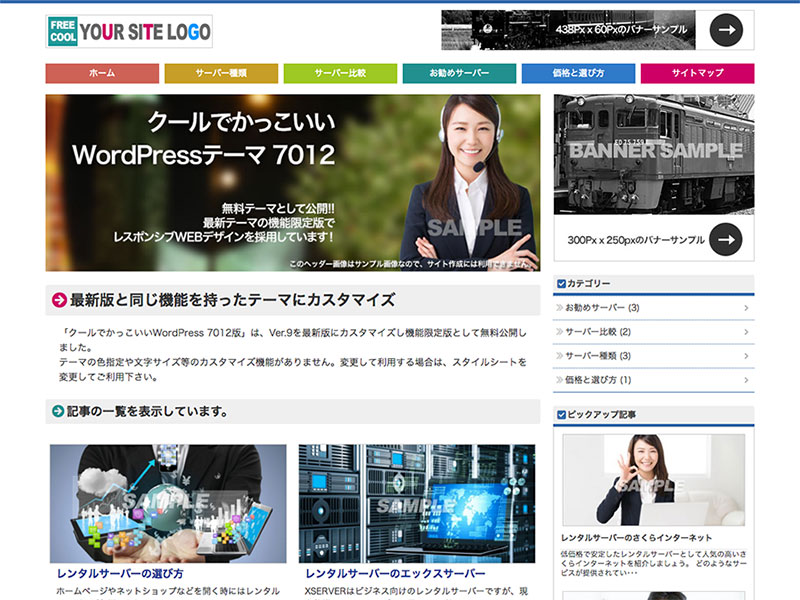Click the arrow icon on the top header banner
The image size is (800, 600).
(x=726, y=30)
